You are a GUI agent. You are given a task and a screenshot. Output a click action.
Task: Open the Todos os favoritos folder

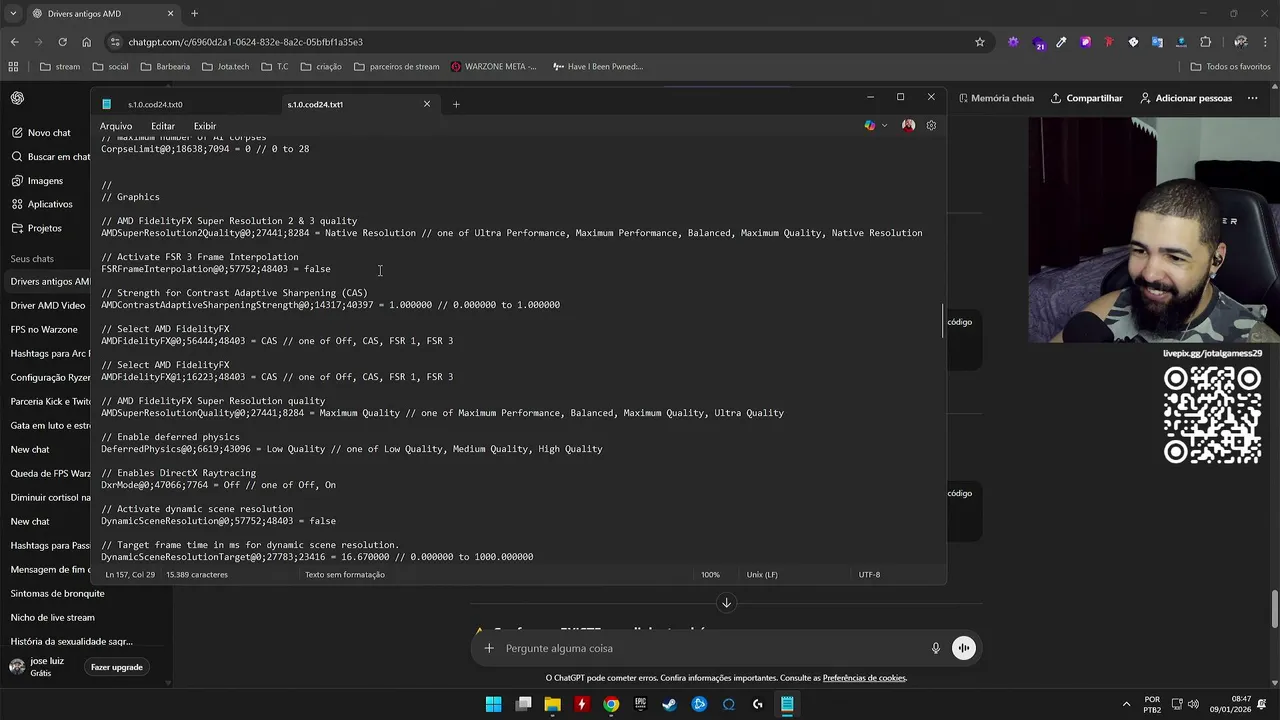(1230, 67)
